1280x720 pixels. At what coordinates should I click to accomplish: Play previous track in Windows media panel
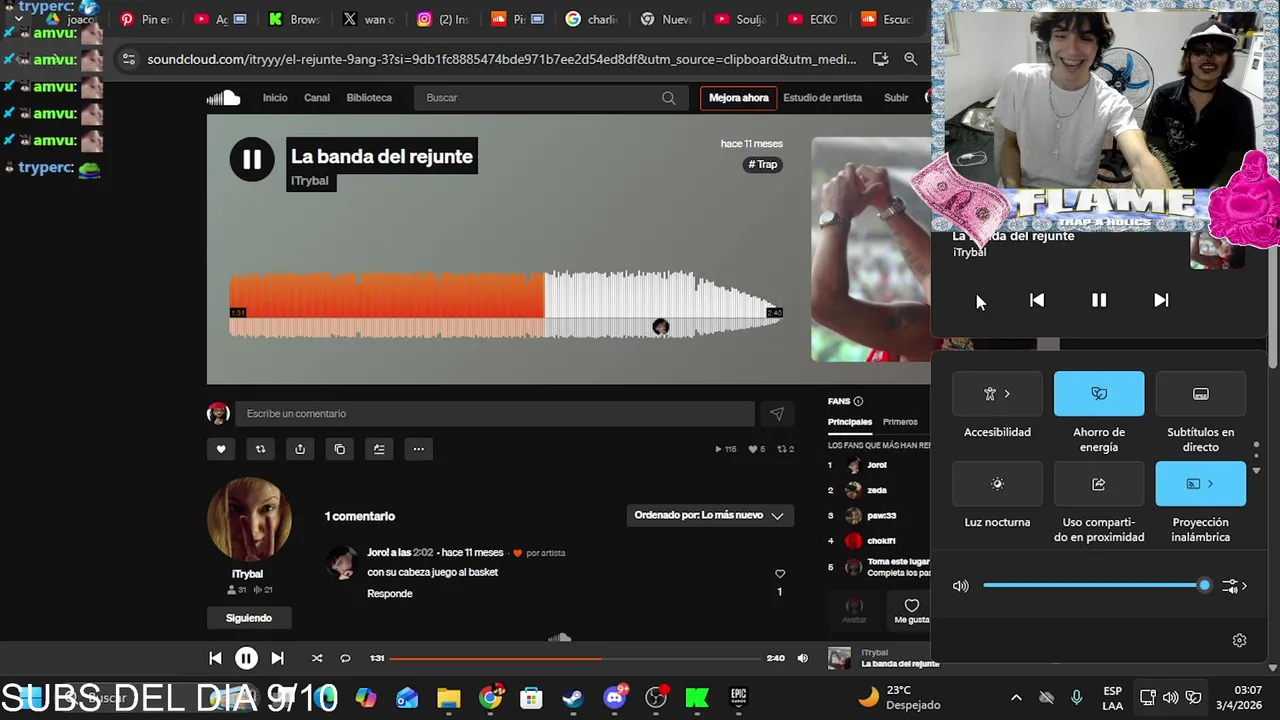tap(1037, 300)
